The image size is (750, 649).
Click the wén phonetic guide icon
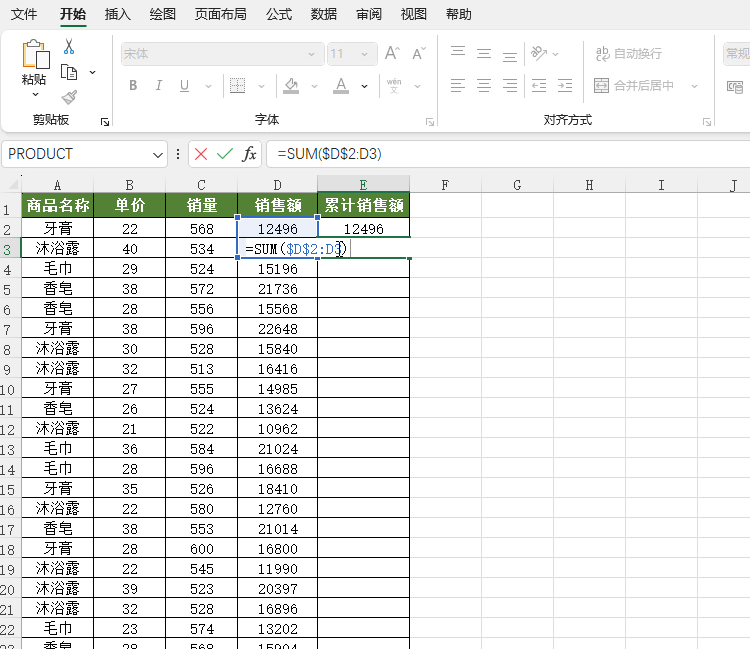coord(394,86)
